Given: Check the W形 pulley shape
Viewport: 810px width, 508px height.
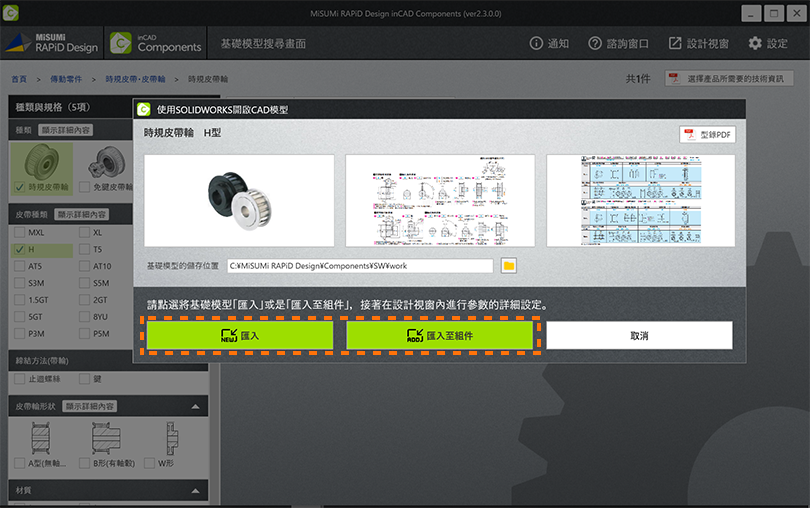Looking at the screenshot, I should pos(150,463).
